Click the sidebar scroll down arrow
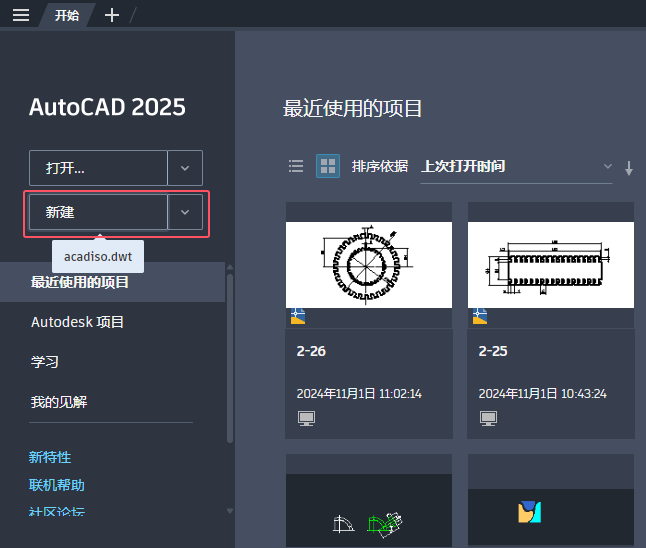Viewport: 646px width, 548px height. click(x=230, y=511)
